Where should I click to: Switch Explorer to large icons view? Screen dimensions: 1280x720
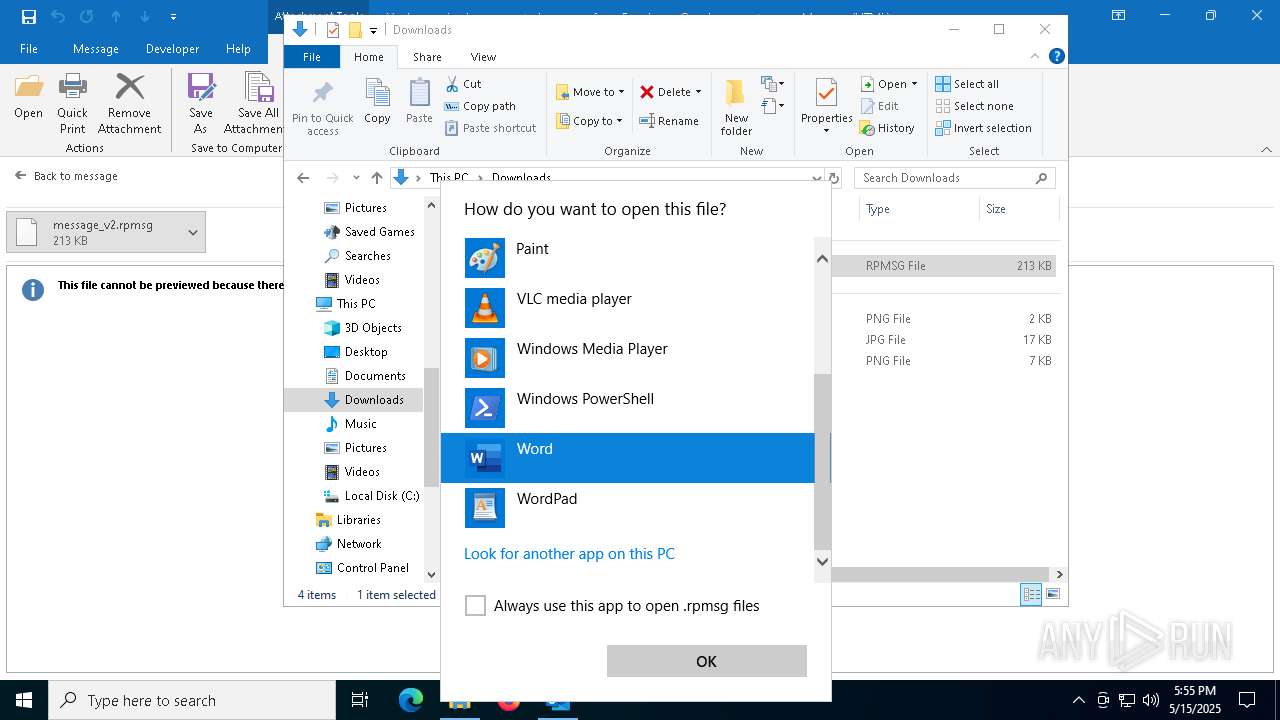(1053, 595)
